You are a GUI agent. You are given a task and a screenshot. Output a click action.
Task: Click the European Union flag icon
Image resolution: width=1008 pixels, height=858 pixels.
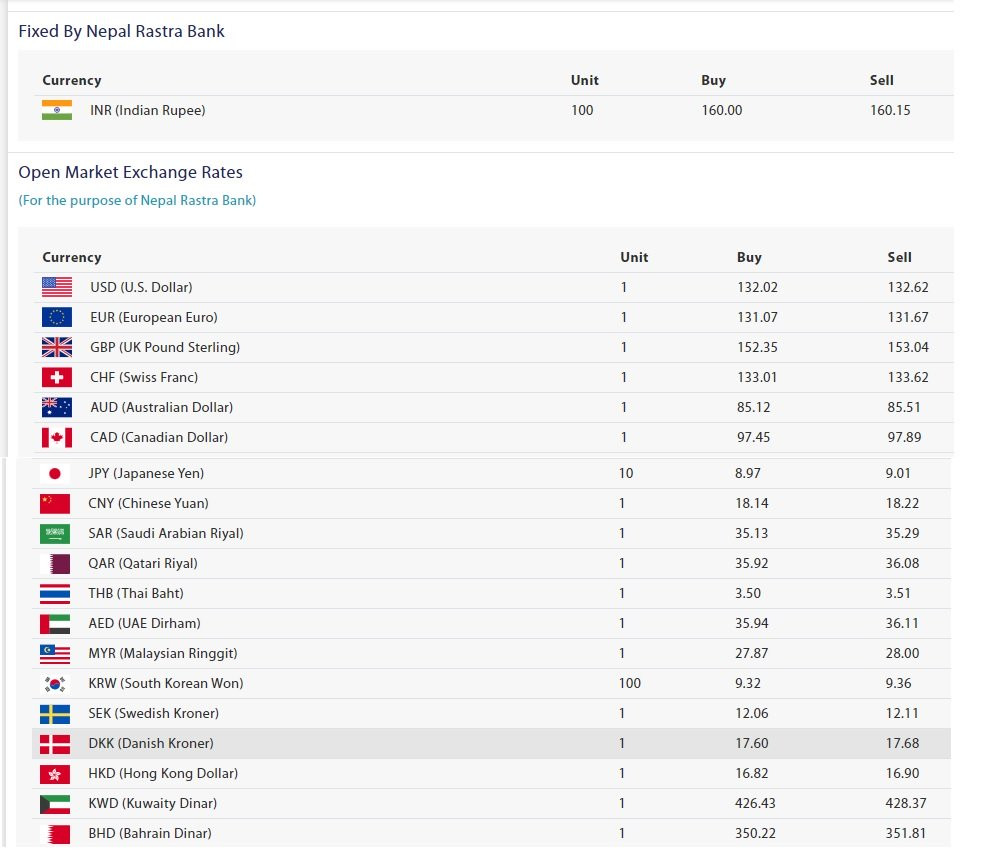click(x=57, y=317)
